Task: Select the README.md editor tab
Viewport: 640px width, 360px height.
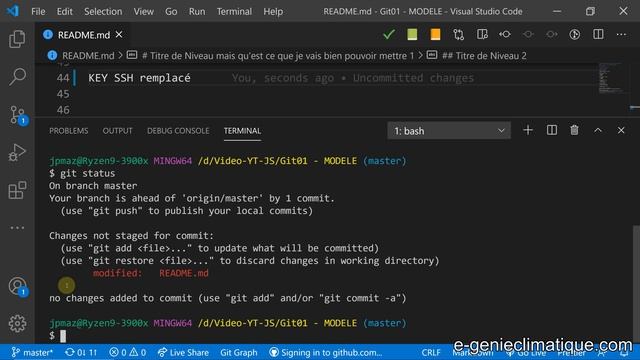Action: coord(82,35)
